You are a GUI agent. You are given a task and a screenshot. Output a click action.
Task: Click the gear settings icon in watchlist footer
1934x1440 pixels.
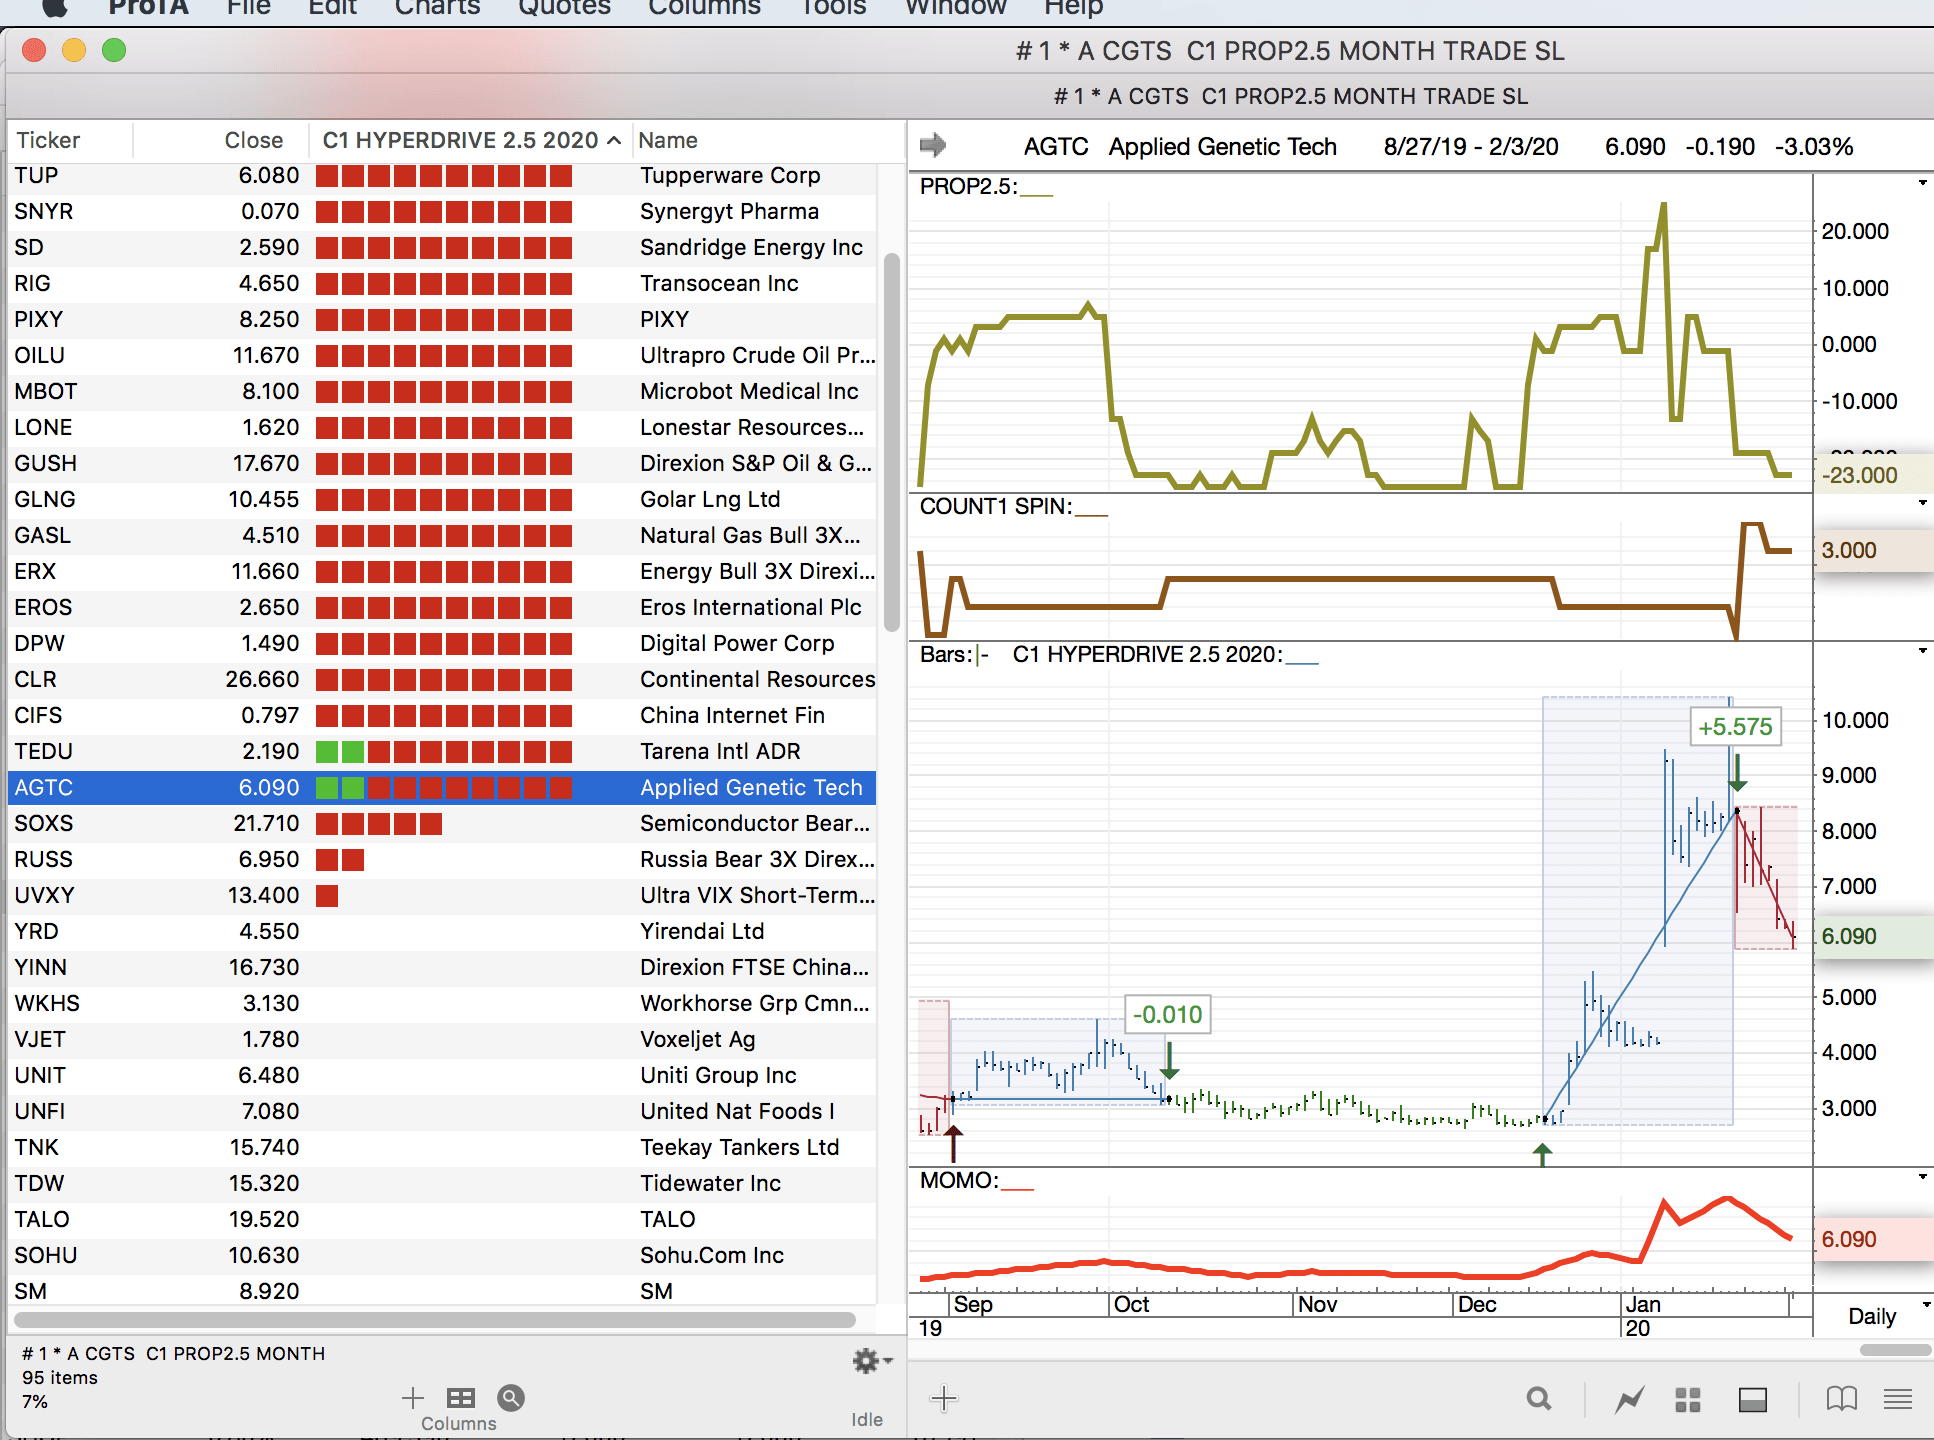click(866, 1360)
